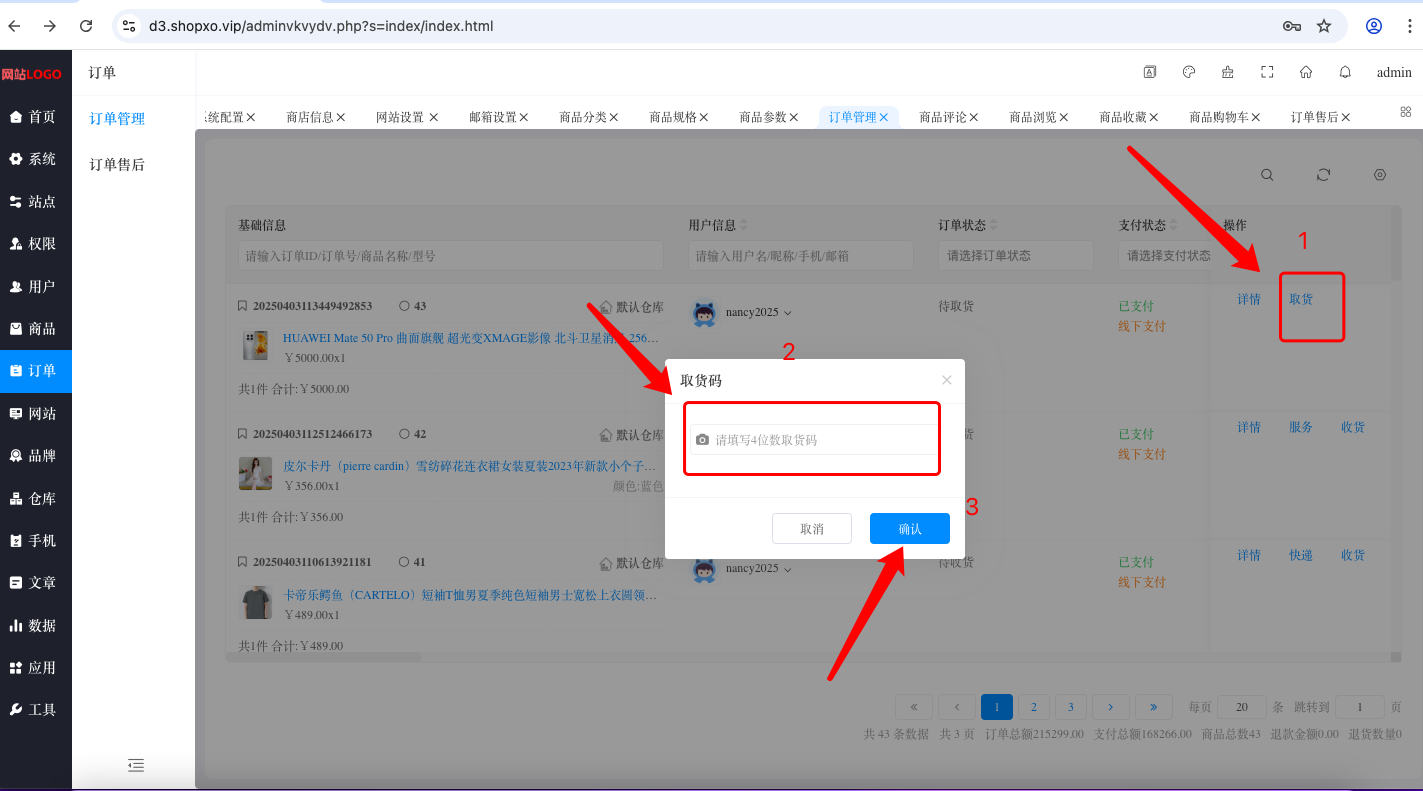The image size is (1423, 791).
Task: Click the 4位数取货码 input field
Action: pyautogui.click(x=814, y=440)
